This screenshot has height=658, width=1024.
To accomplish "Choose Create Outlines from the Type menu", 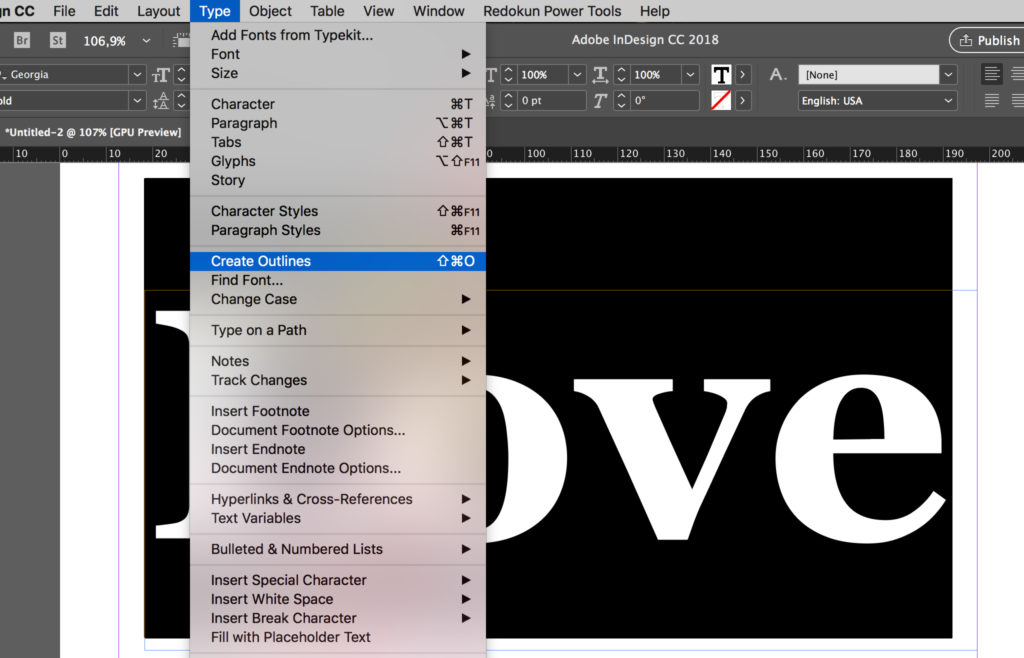I will (261, 261).
